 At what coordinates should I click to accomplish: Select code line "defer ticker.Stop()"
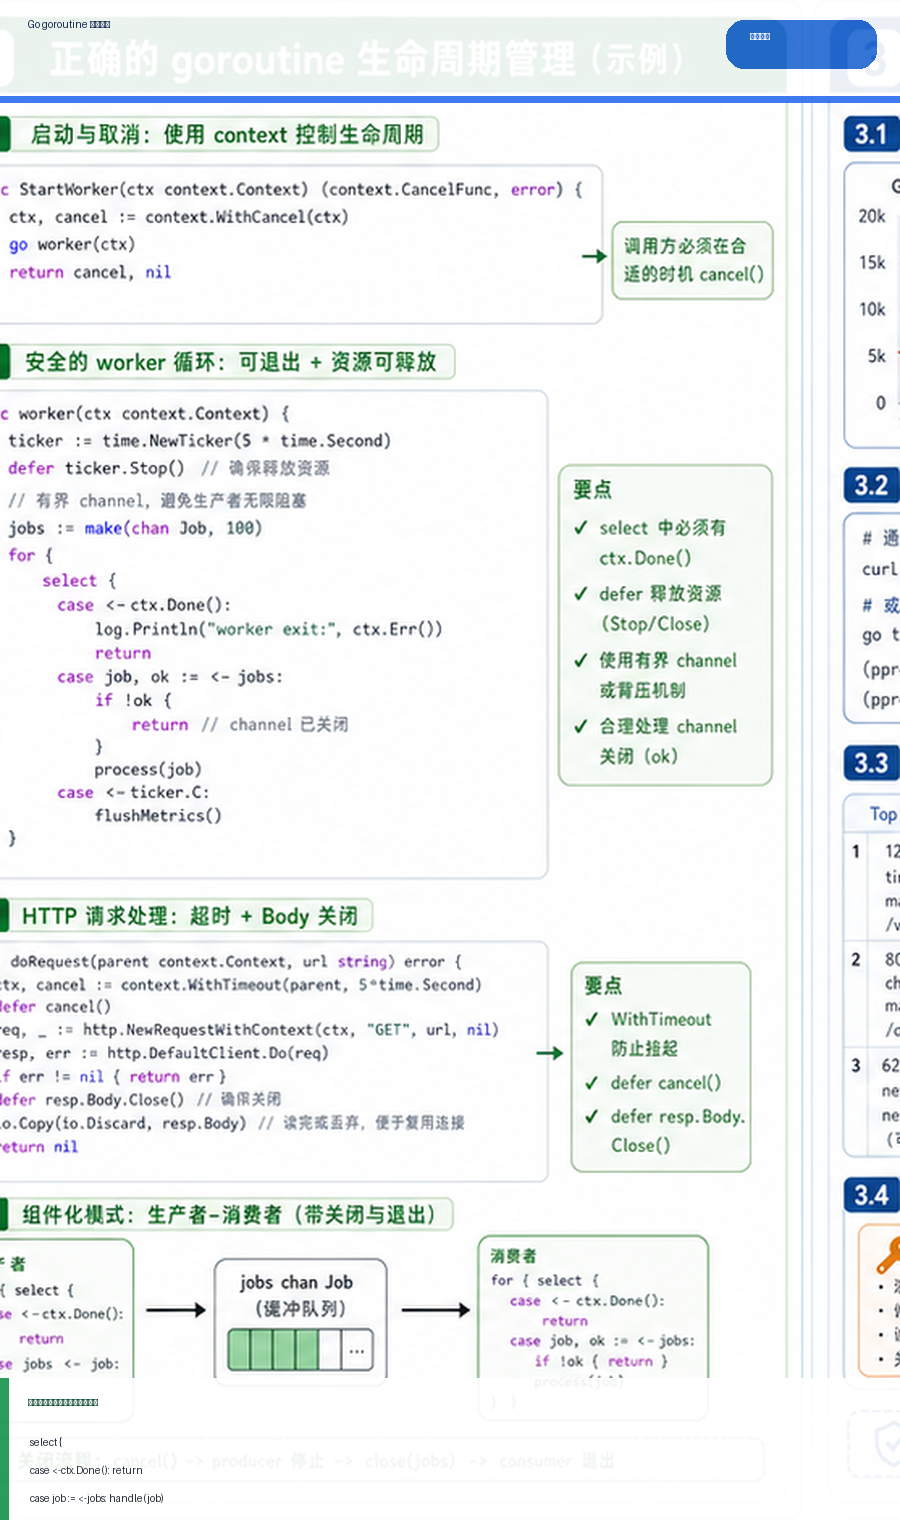point(96,467)
